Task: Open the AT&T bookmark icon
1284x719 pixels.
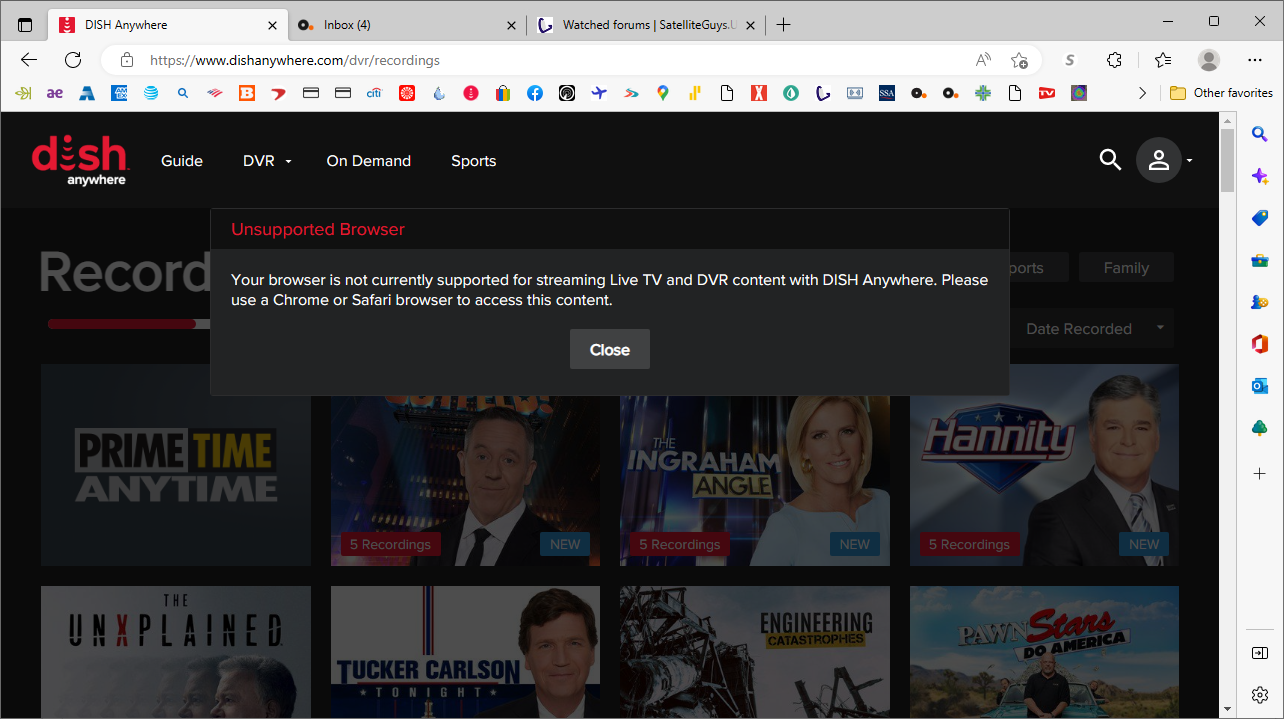Action: 151,93
